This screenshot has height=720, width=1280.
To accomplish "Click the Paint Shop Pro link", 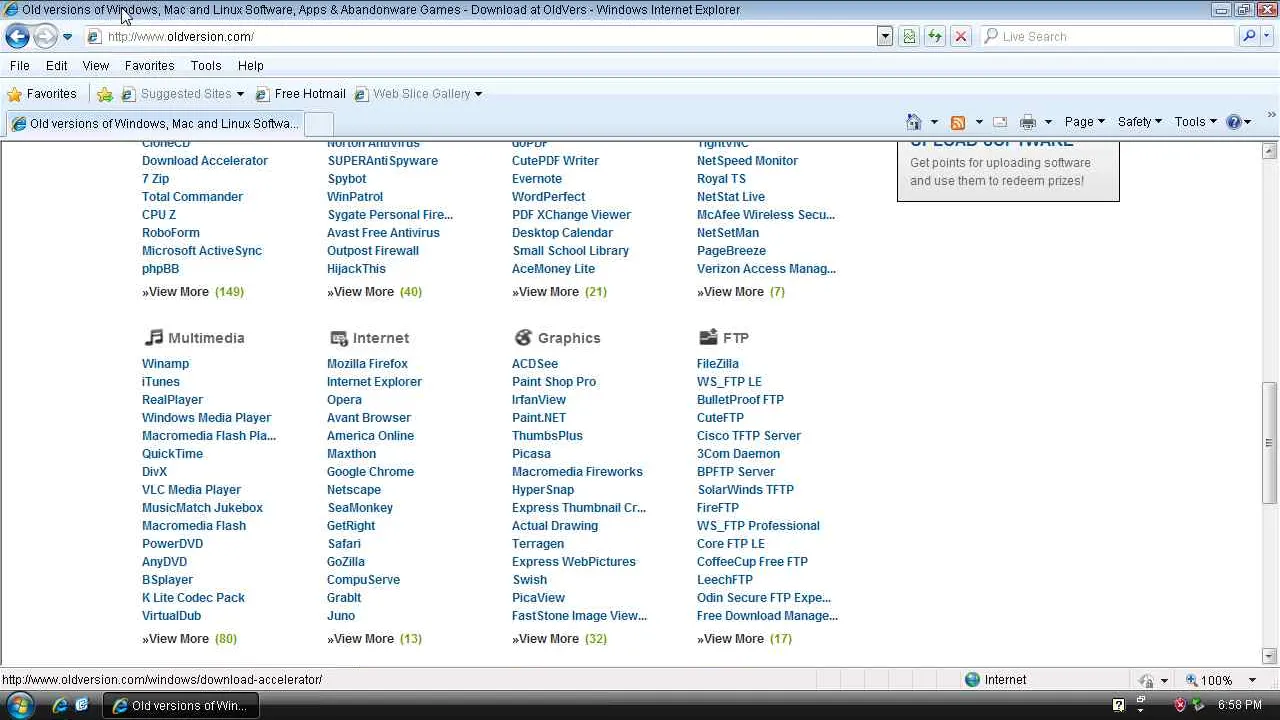I will 554,382.
